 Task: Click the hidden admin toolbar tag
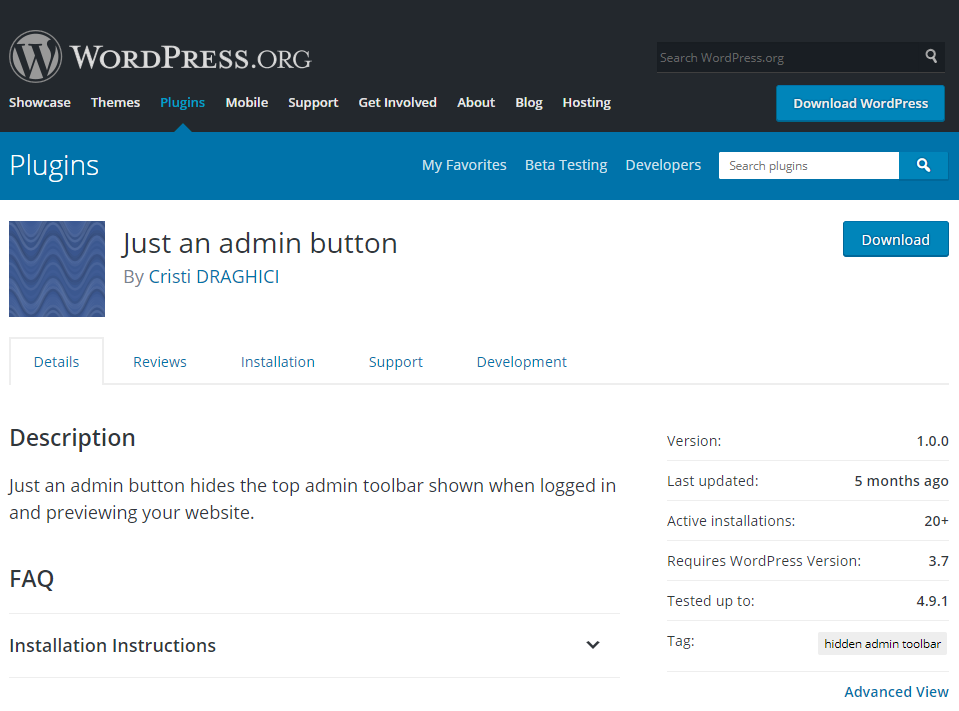[x=883, y=644]
